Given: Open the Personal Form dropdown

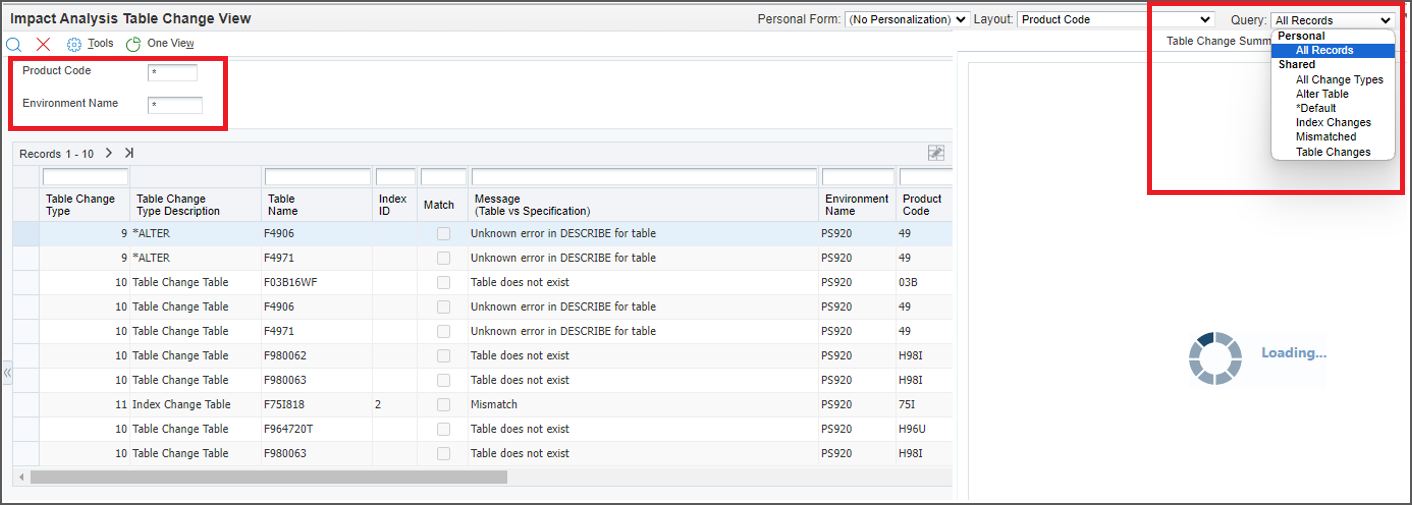Looking at the screenshot, I should (907, 19).
